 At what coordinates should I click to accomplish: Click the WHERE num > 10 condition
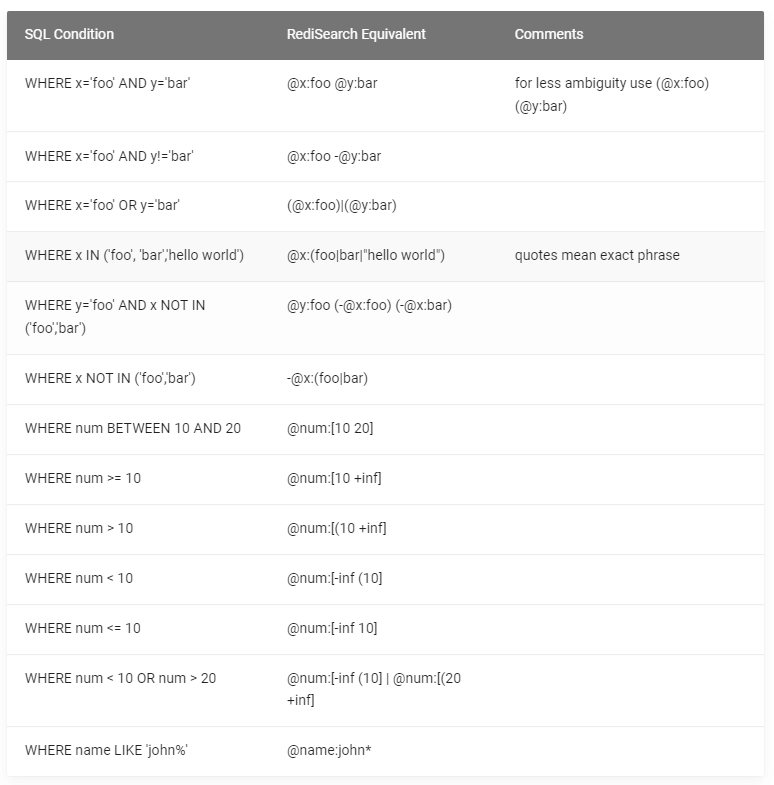79,528
